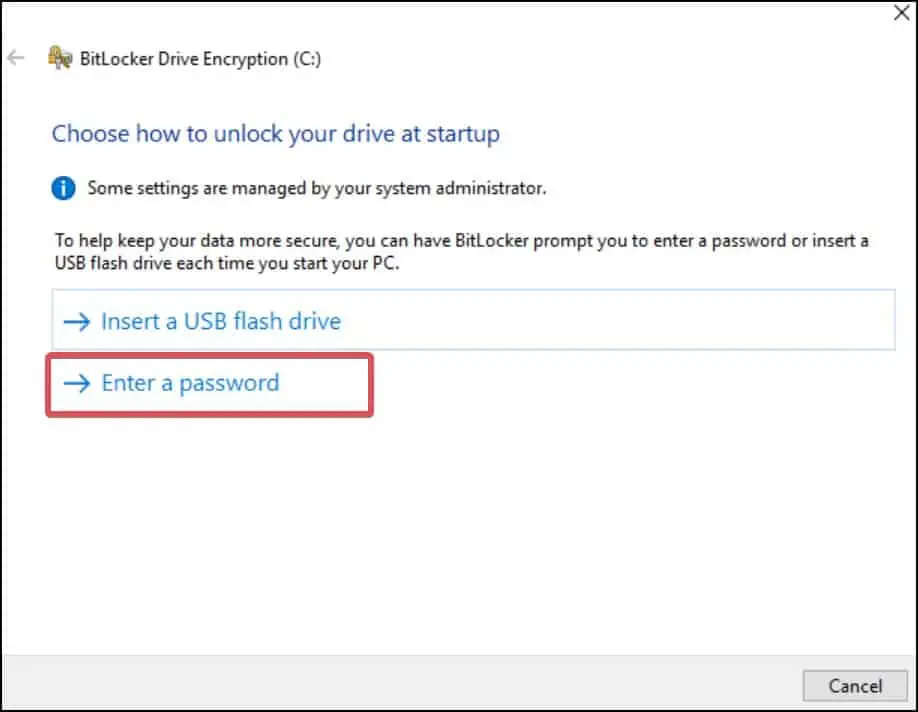Click the arrow icon beside Enter a password
918x712 pixels.
click(x=77, y=384)
